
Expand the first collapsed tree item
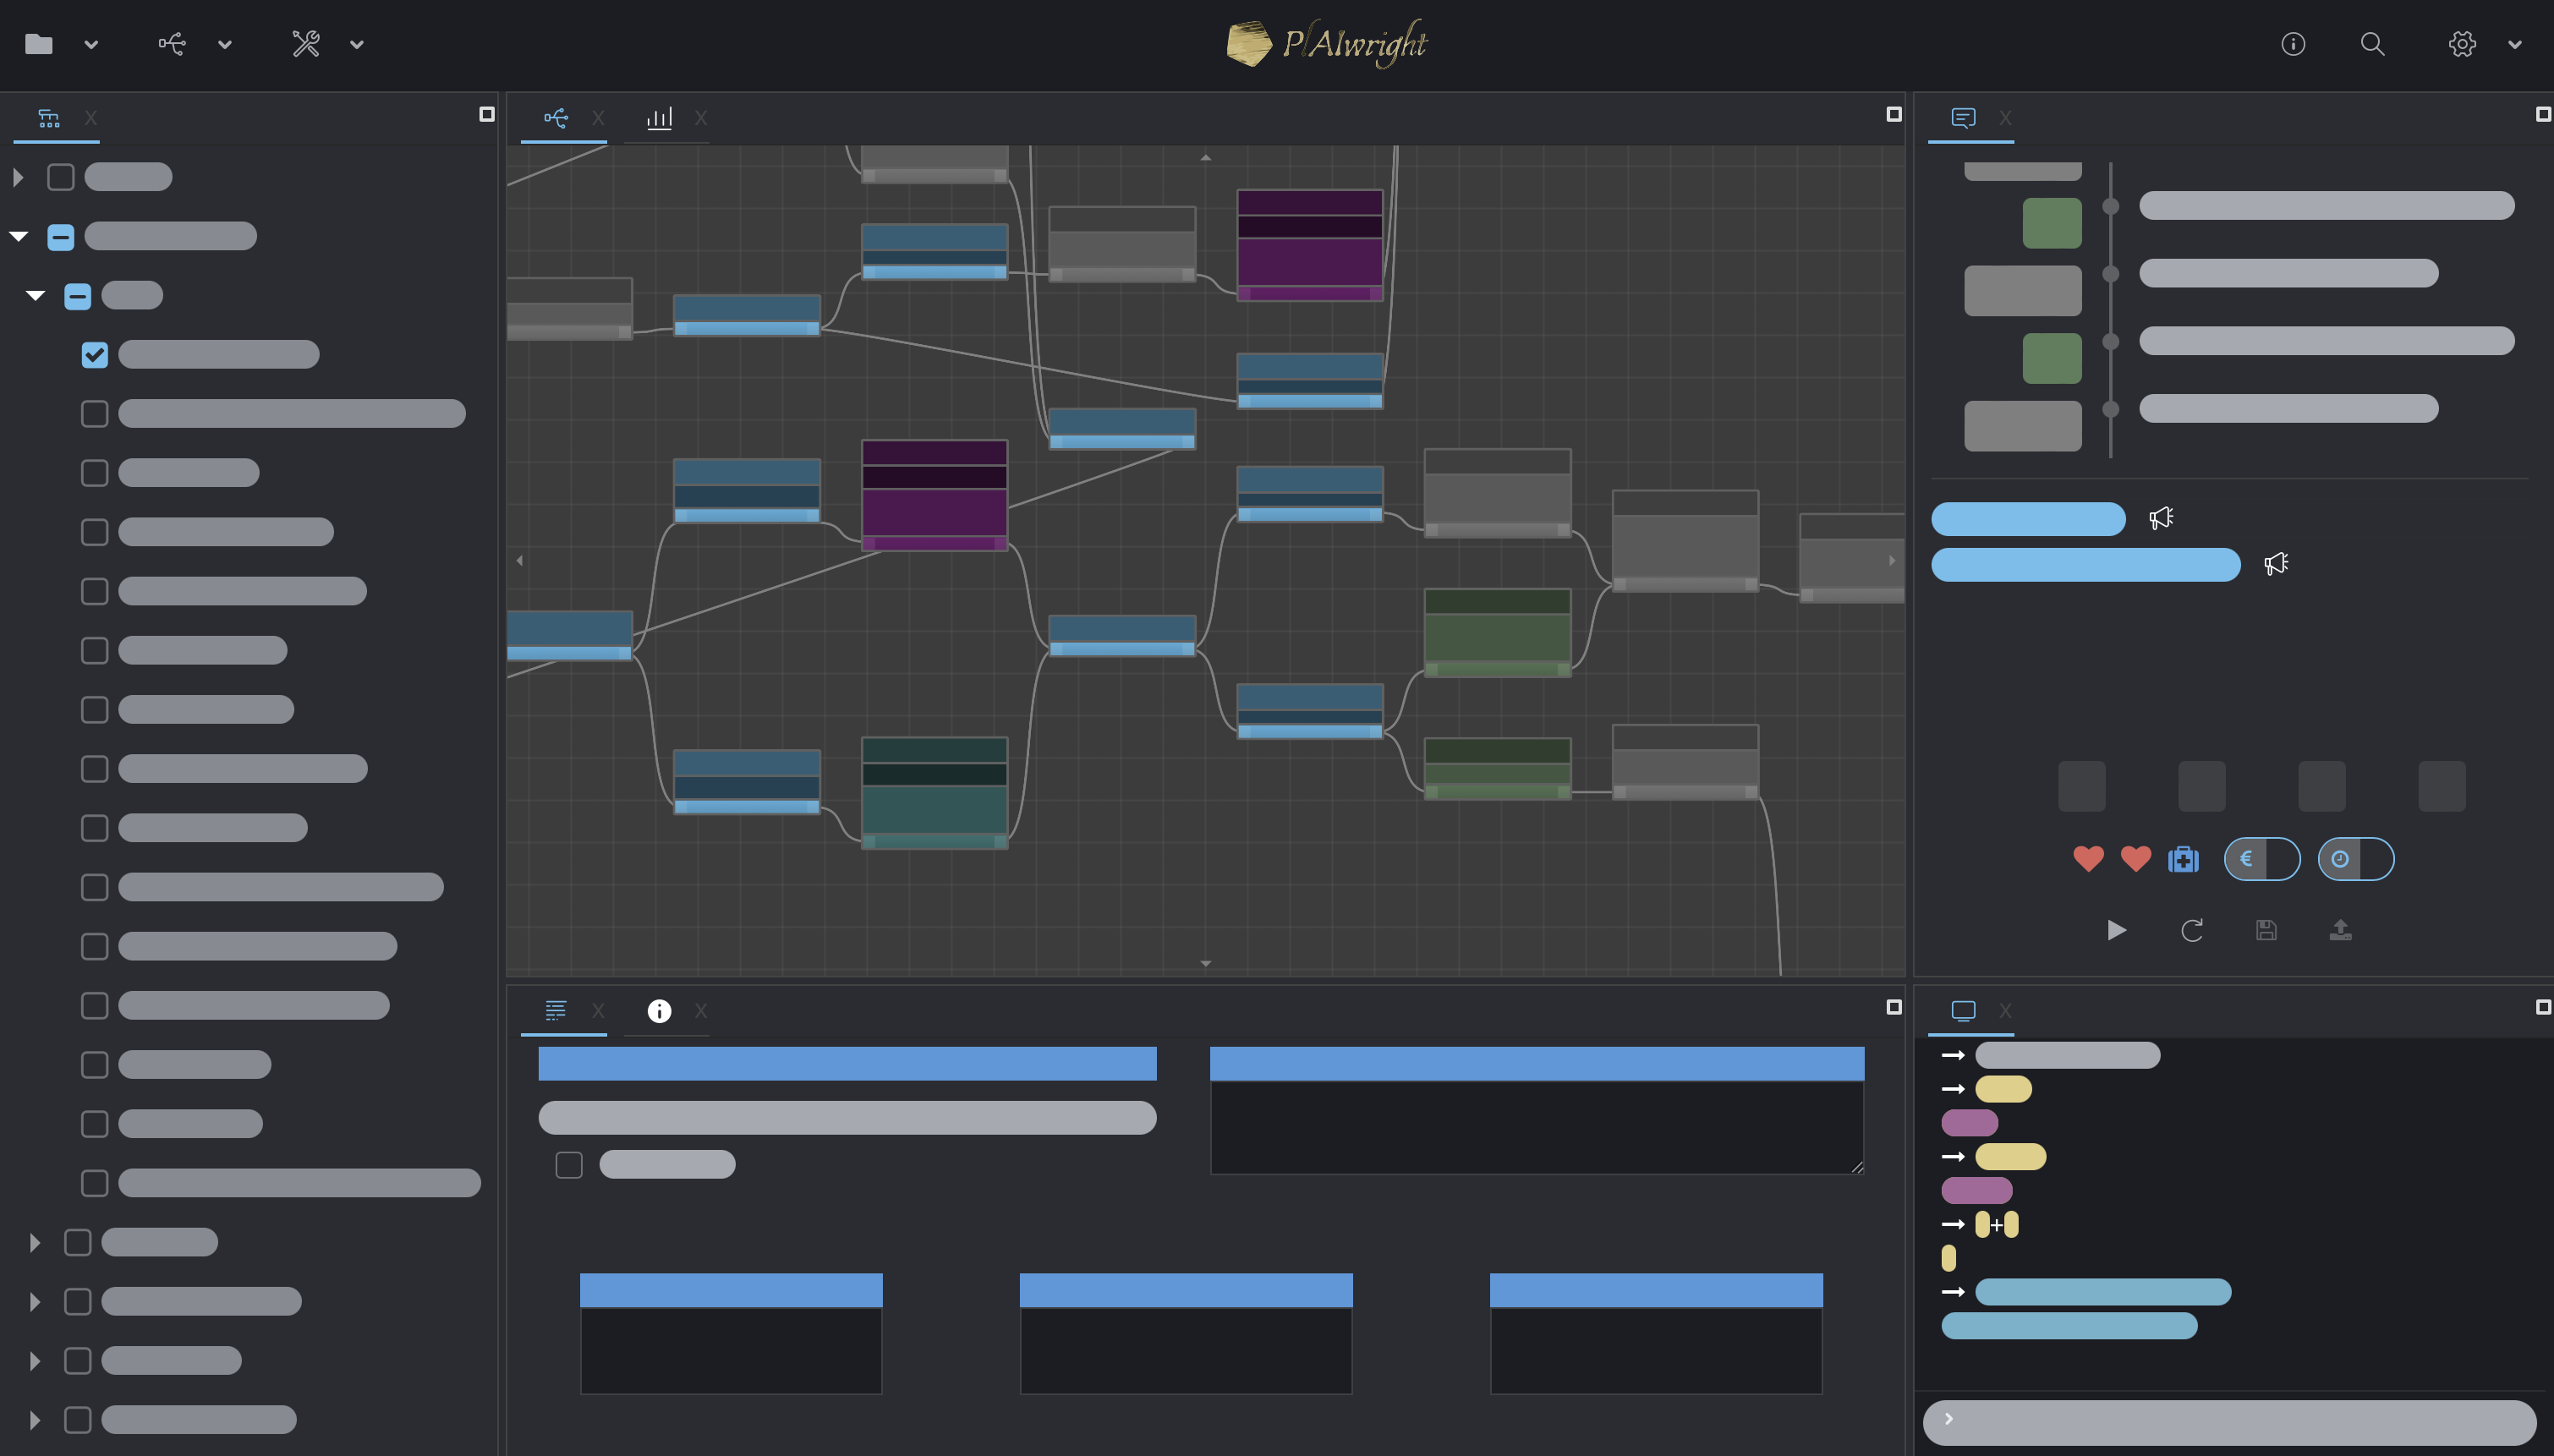tap(18, 177)
